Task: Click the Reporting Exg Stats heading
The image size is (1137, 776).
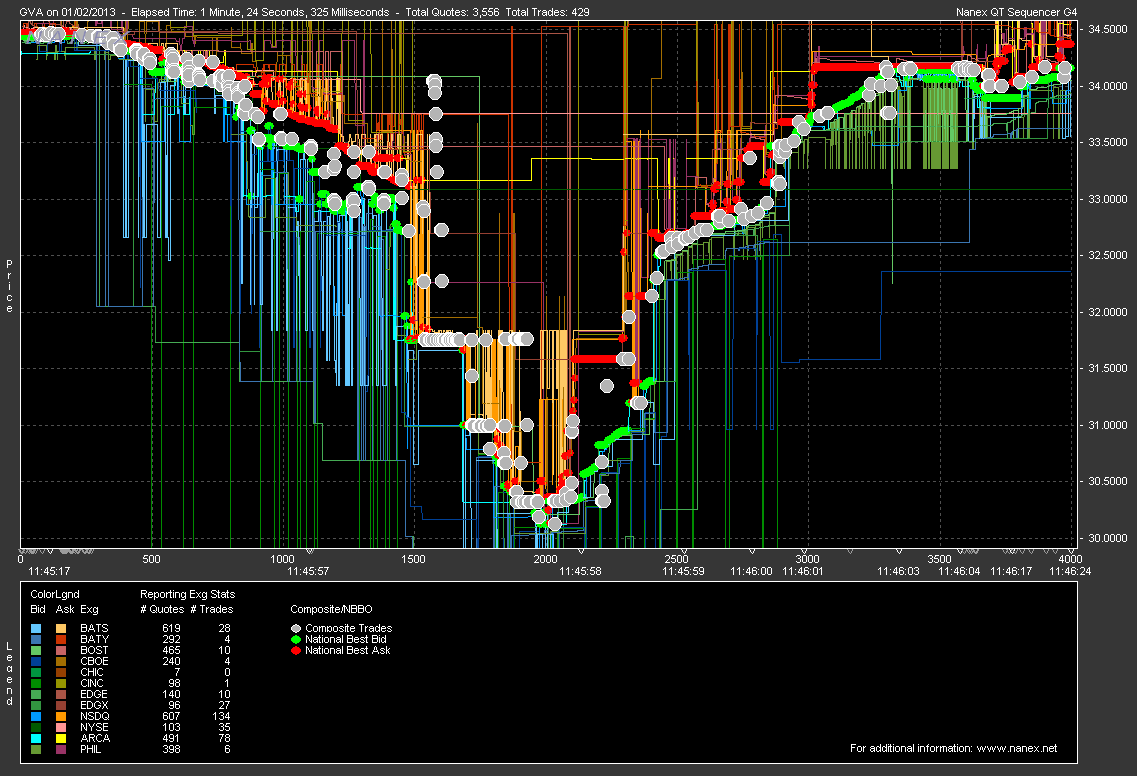Action: click(x=188, y=595)
